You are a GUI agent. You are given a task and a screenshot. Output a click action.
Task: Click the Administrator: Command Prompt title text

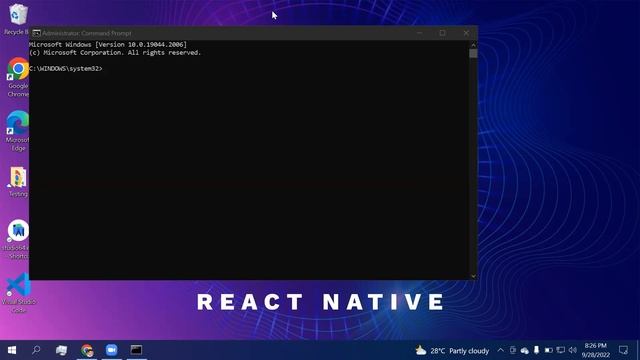click(x=87, y=33)
